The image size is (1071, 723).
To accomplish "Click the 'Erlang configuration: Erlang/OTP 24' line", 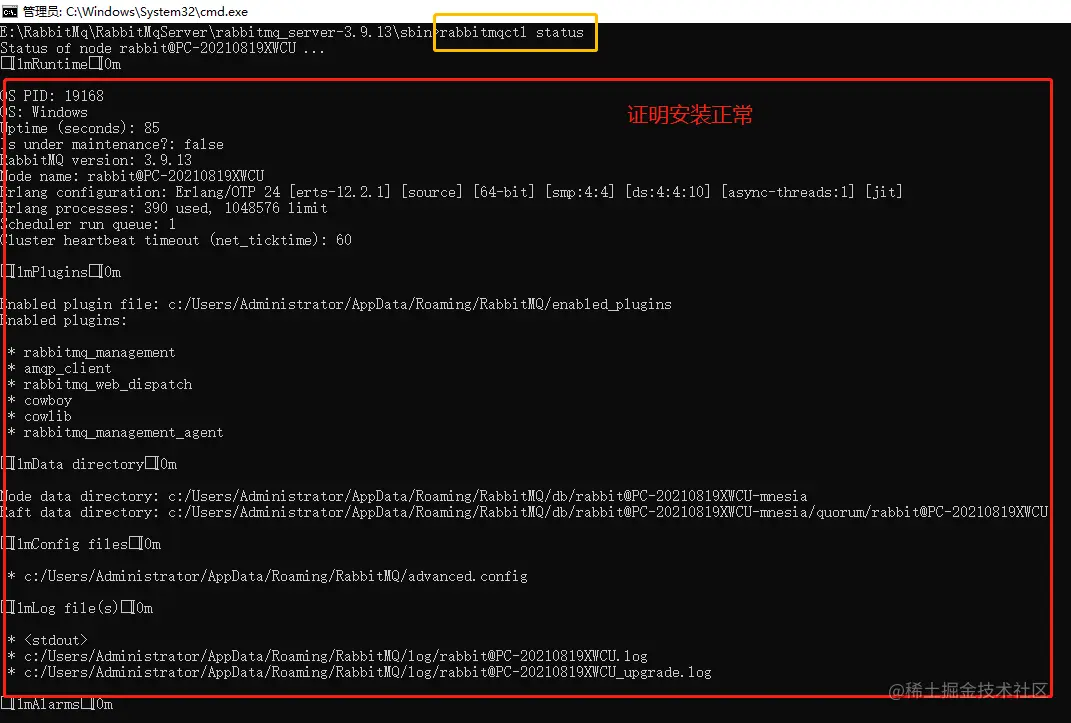I will pyautogui.click(x=451, y=193).
